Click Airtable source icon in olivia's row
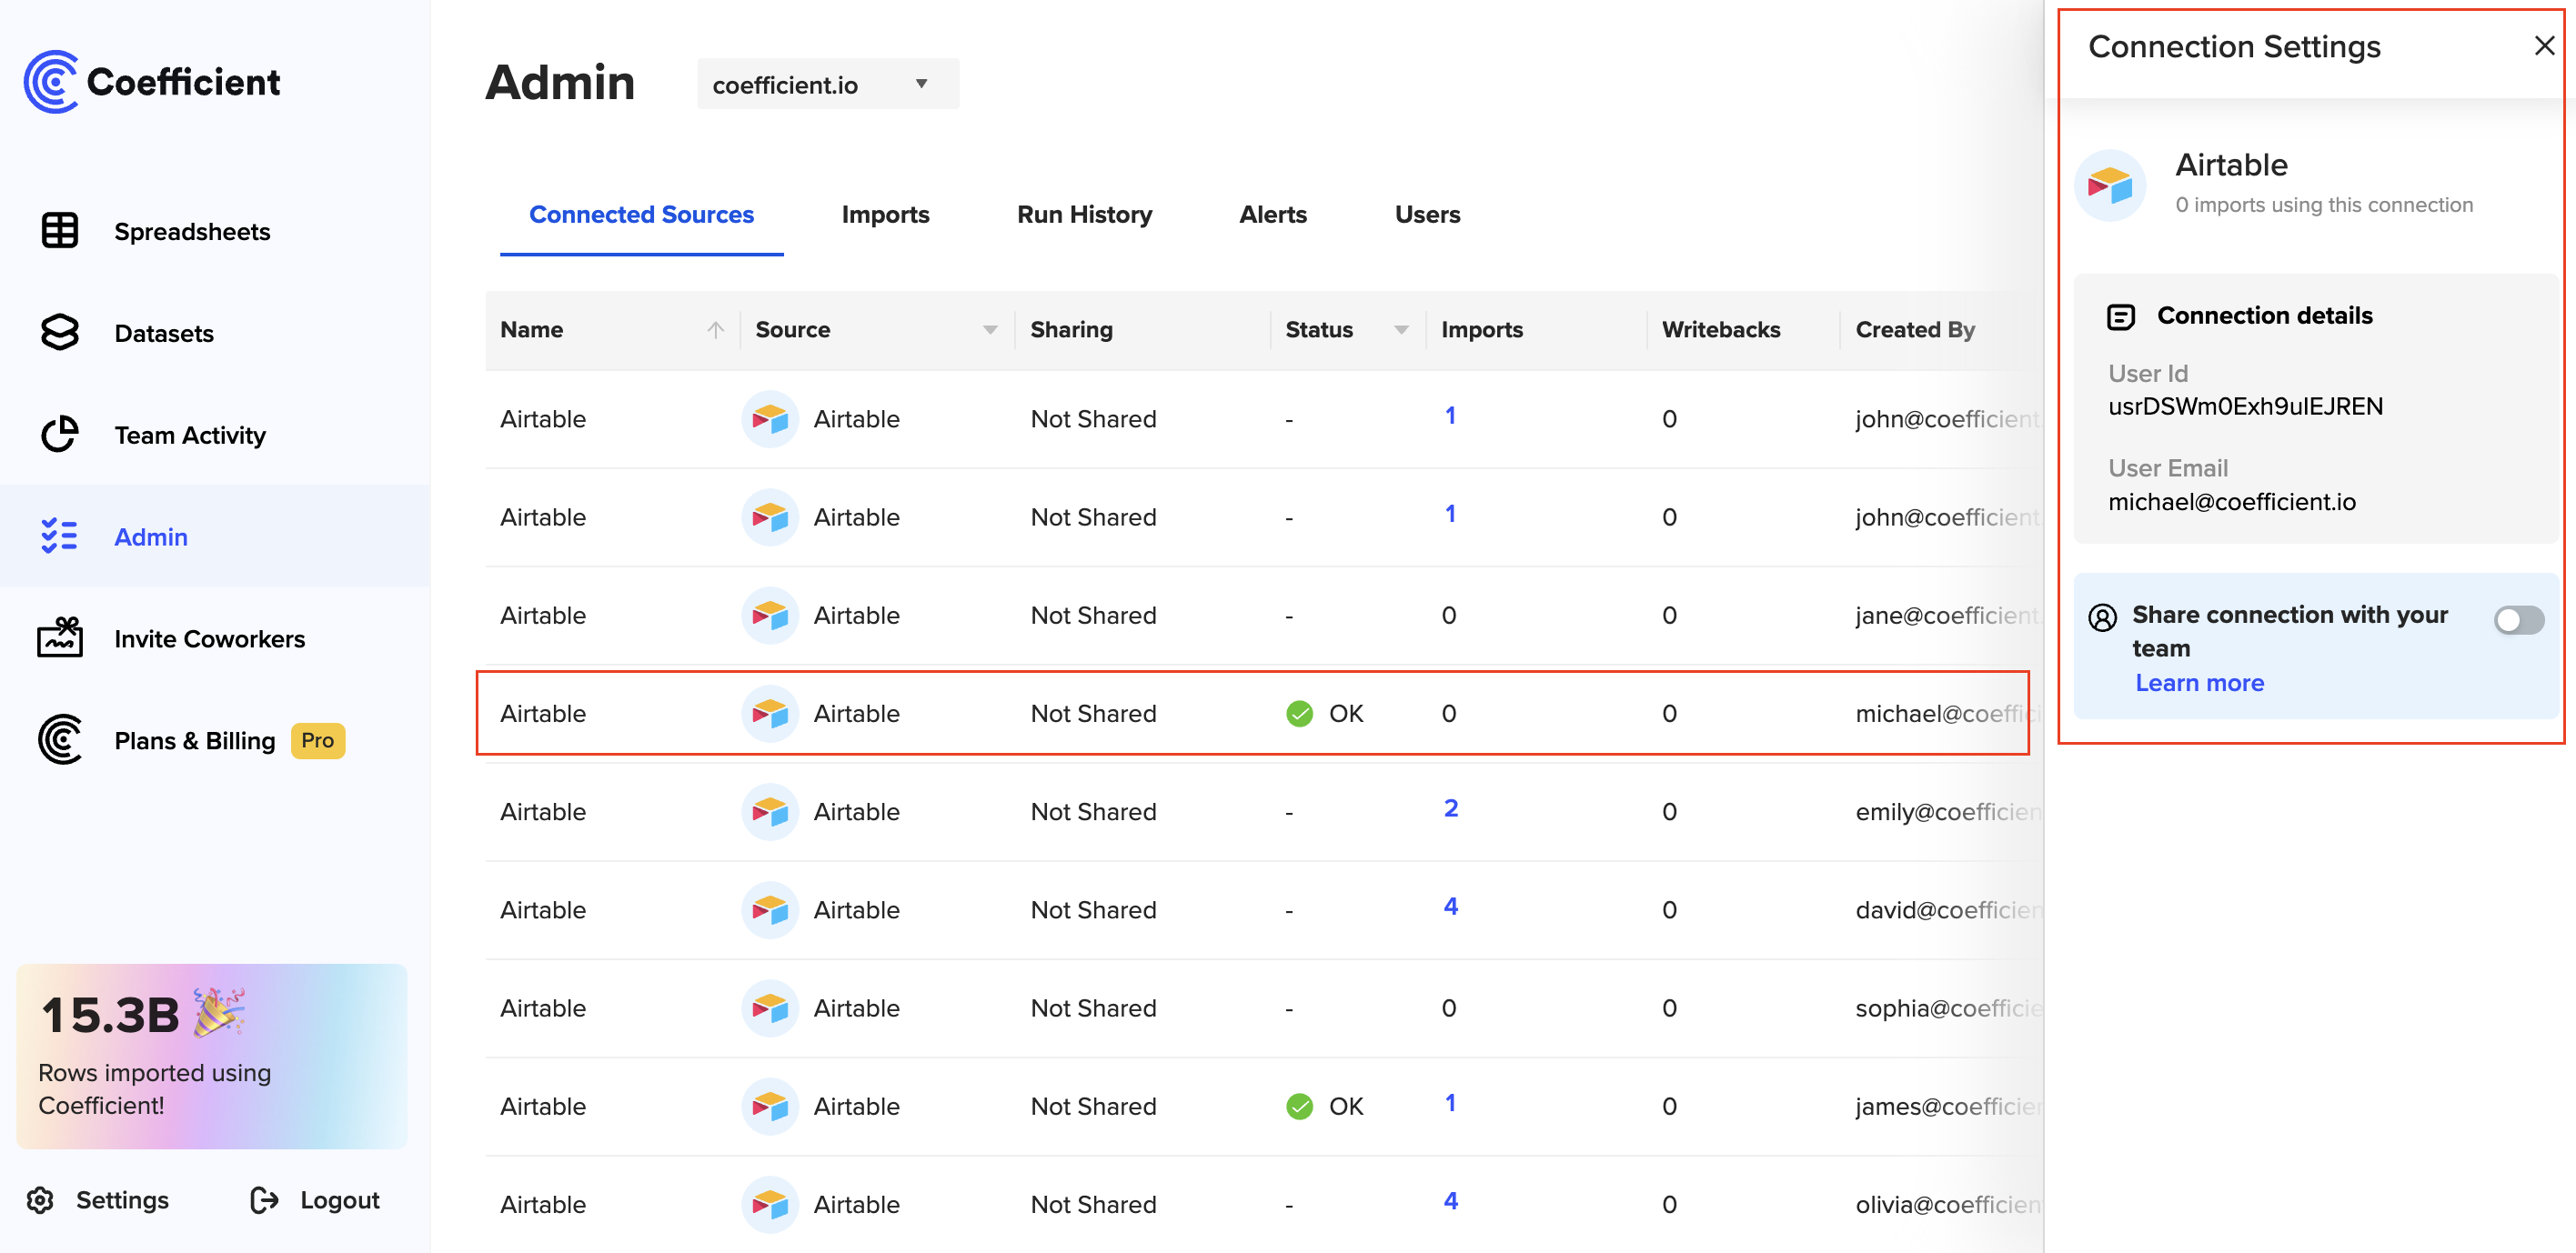Viewport: 2576px width, 1253px height. click(x=770, y=1204)
